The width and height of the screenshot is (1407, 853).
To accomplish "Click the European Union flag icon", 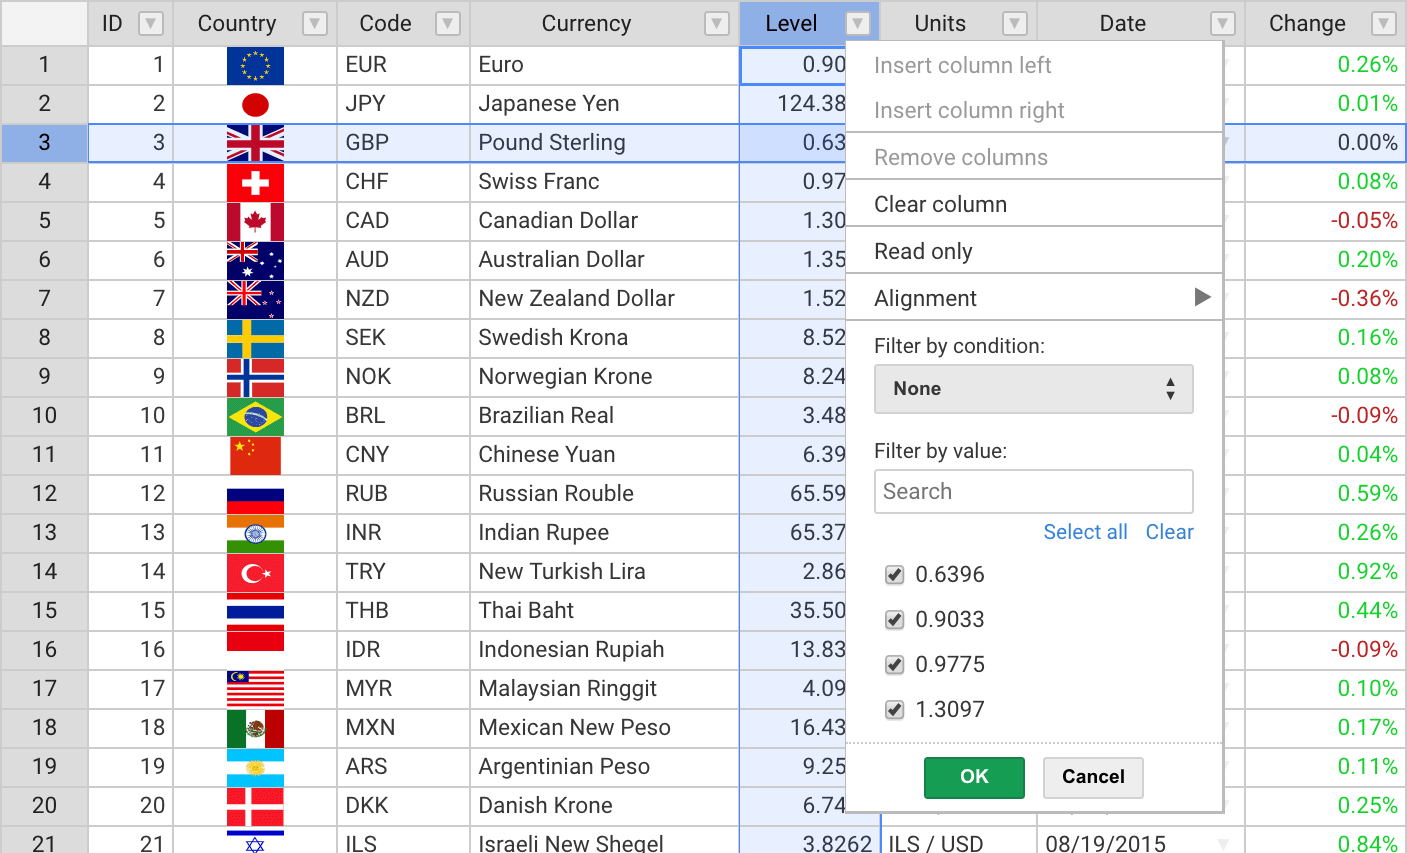I will (x=255, y=65).
